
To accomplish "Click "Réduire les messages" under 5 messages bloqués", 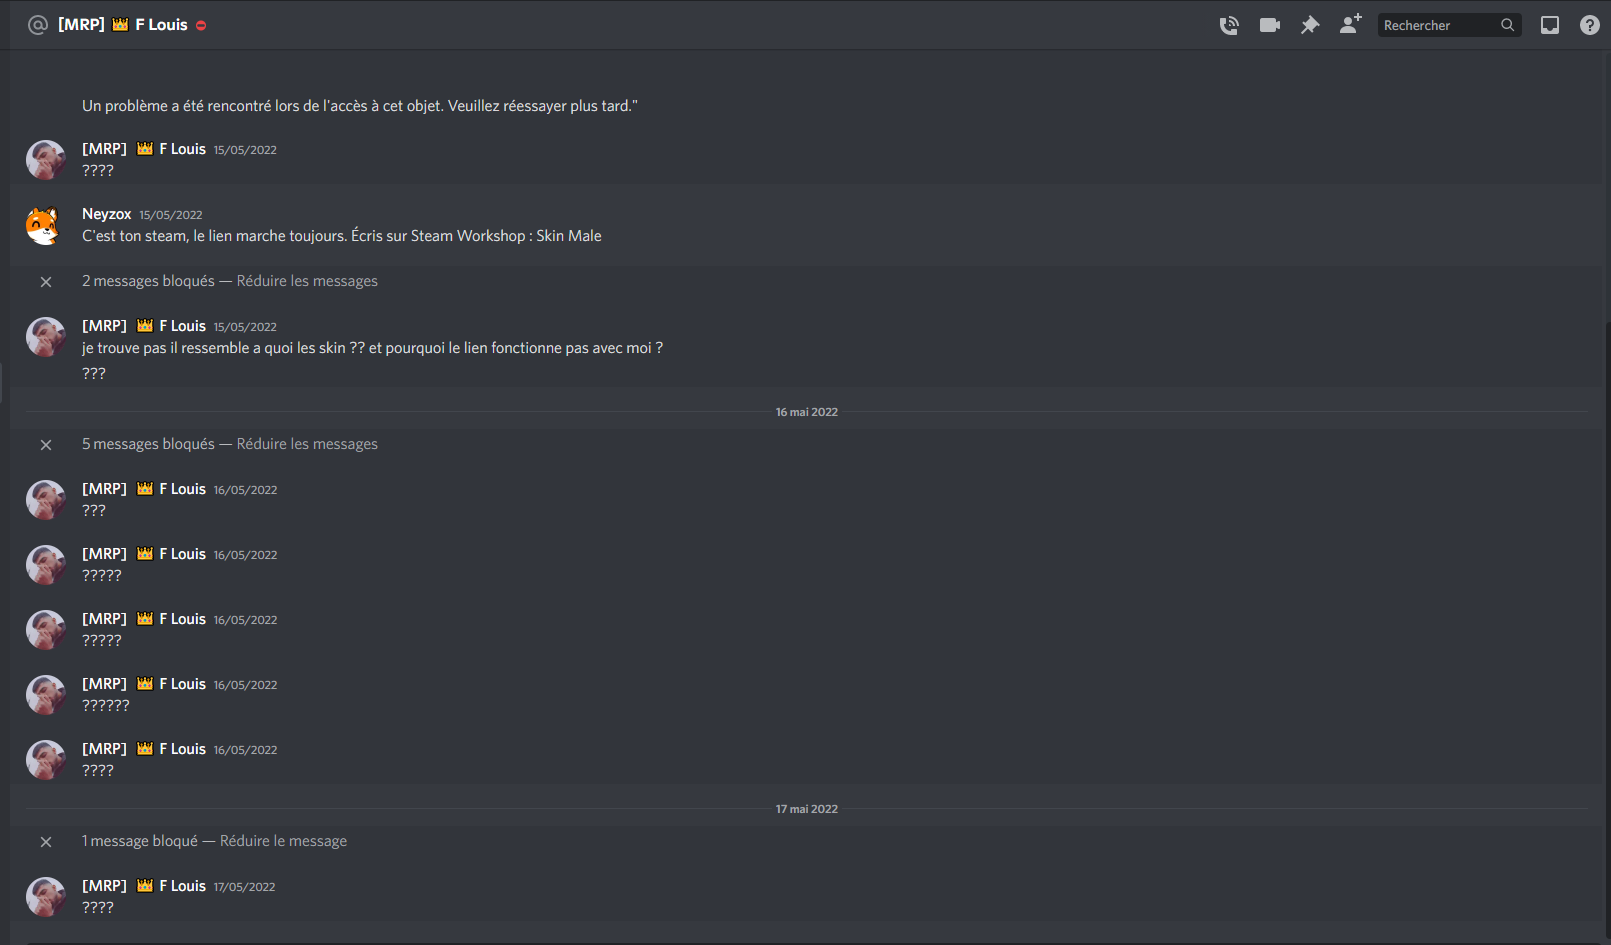I will (307, 444).
